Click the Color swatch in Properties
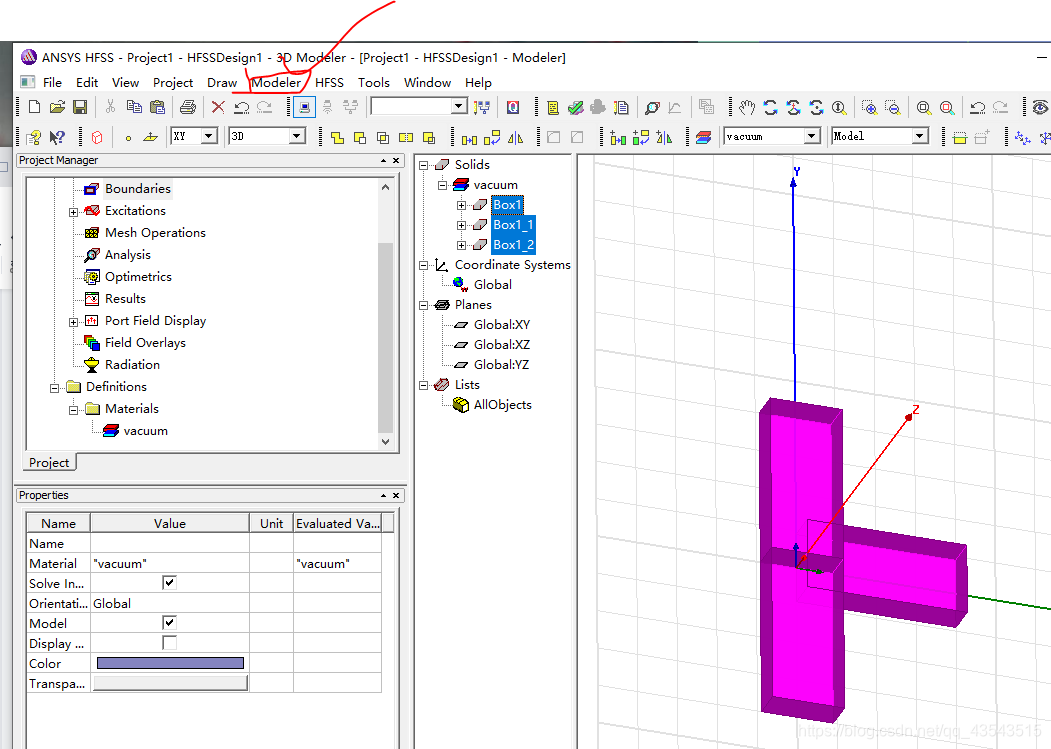The height and width of the screenshot is (749, 1051). click(170, 663)
